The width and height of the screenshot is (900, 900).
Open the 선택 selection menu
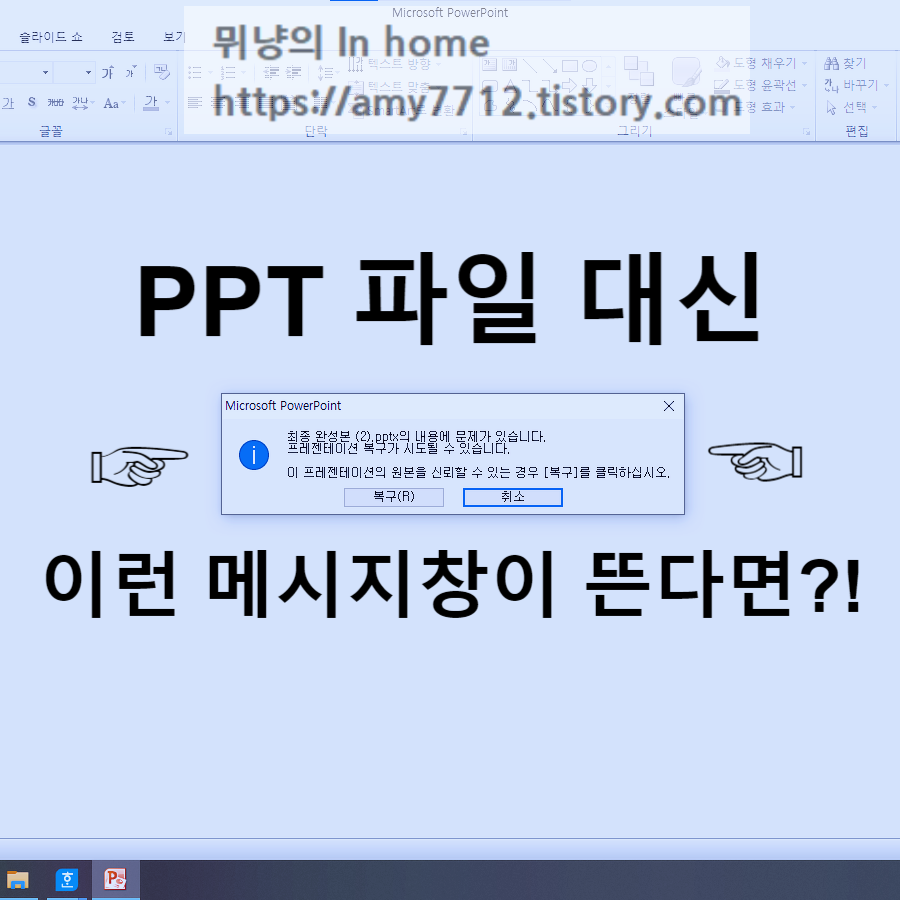point(851,107)
